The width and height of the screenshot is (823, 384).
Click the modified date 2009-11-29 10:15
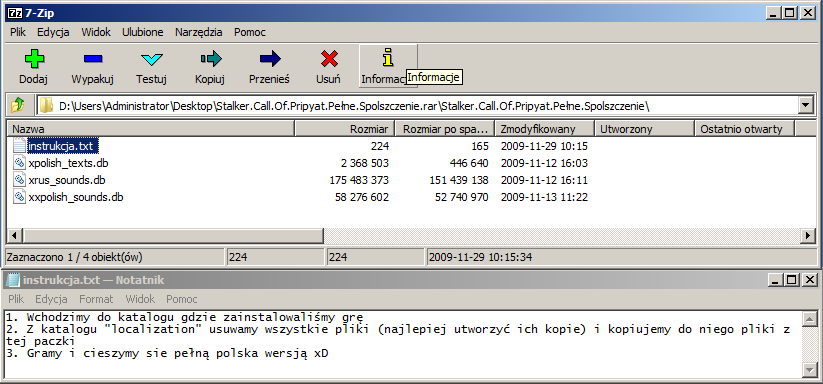point(544,146)
